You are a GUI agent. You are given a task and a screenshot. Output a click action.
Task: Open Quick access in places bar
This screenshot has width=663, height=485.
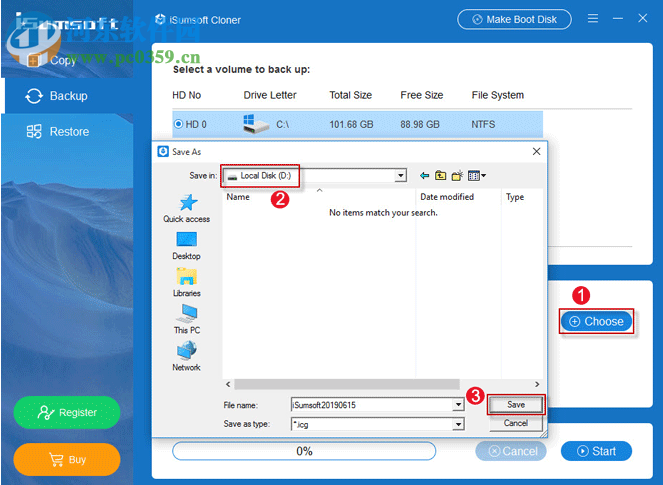[x=187, y=208]
